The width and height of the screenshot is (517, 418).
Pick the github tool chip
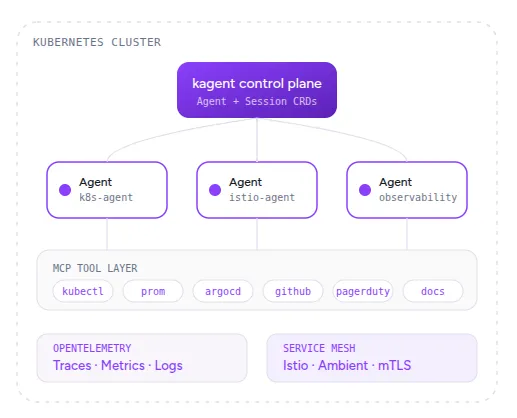click(x=293, y=291)
